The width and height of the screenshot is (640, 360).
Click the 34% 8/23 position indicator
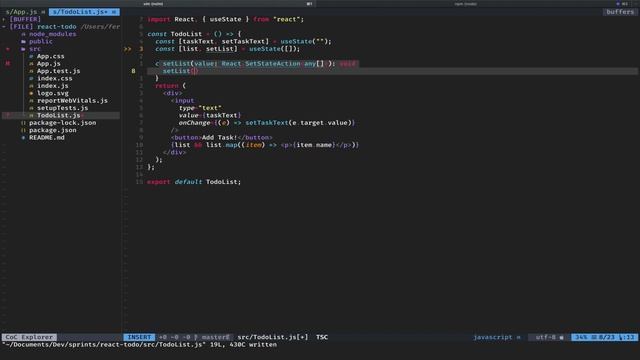(x=604, y=337)
